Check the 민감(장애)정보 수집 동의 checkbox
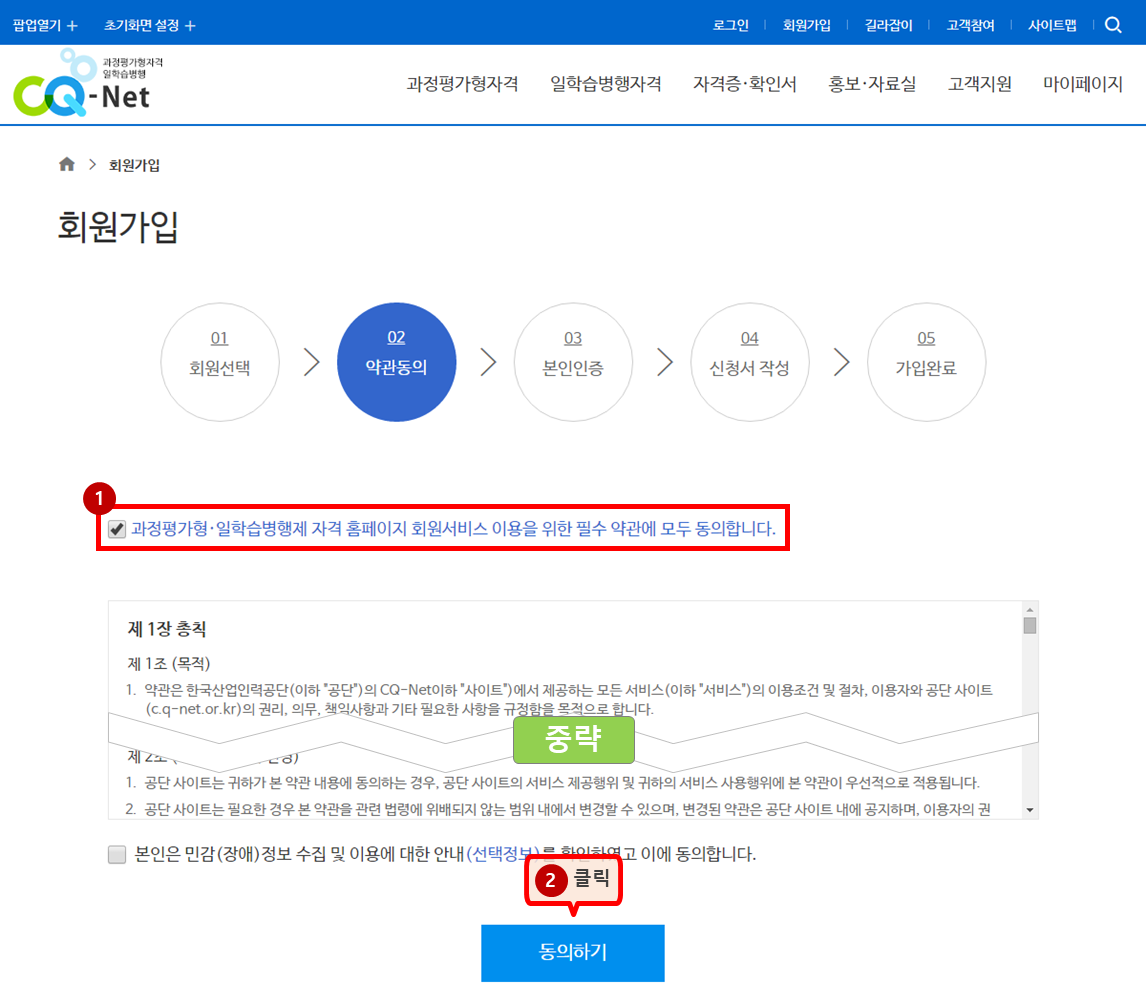Viewport: 1146px width, 1002px height. pos(117,854)
